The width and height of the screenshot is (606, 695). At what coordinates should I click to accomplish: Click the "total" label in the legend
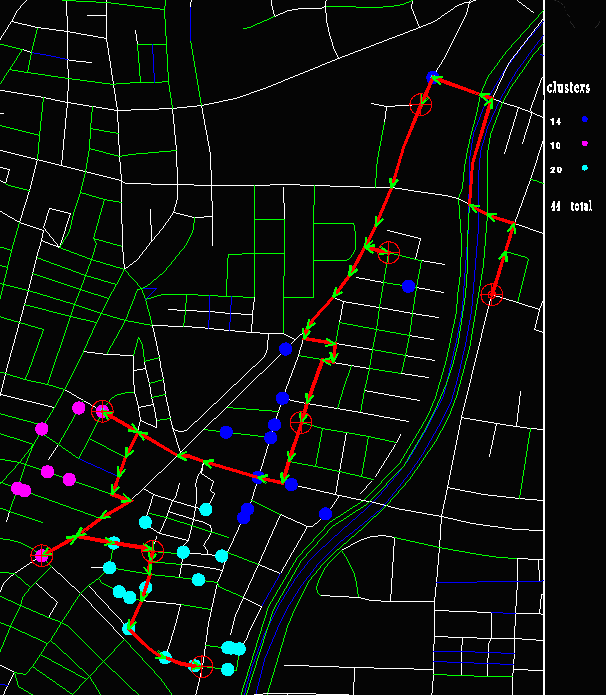pyautogui.click(x=581, y=206)
